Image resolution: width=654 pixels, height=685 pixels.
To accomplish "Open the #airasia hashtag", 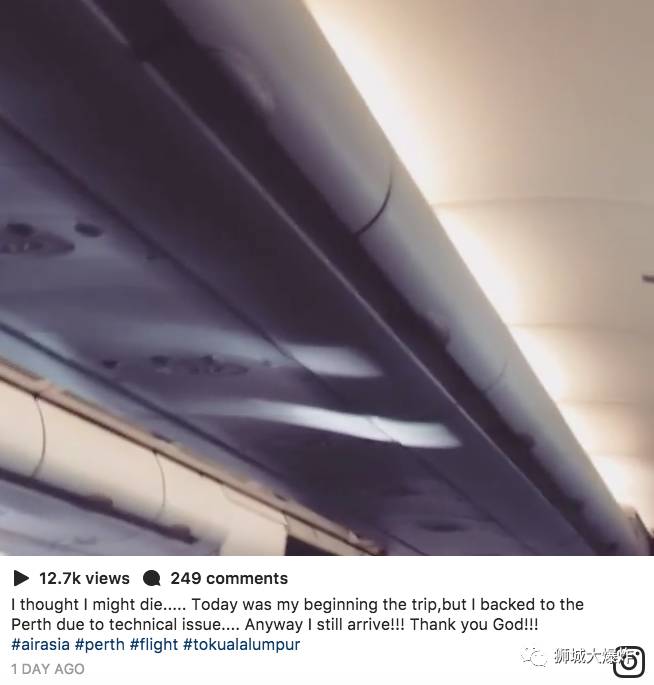I will coord(40,644).
